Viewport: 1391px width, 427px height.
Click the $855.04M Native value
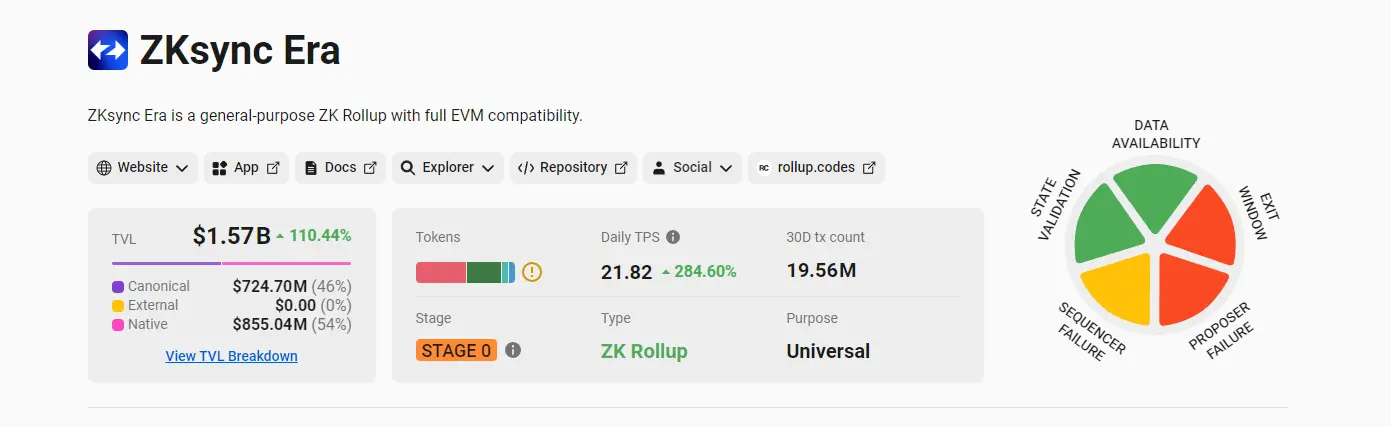click(x=270, y=325)
